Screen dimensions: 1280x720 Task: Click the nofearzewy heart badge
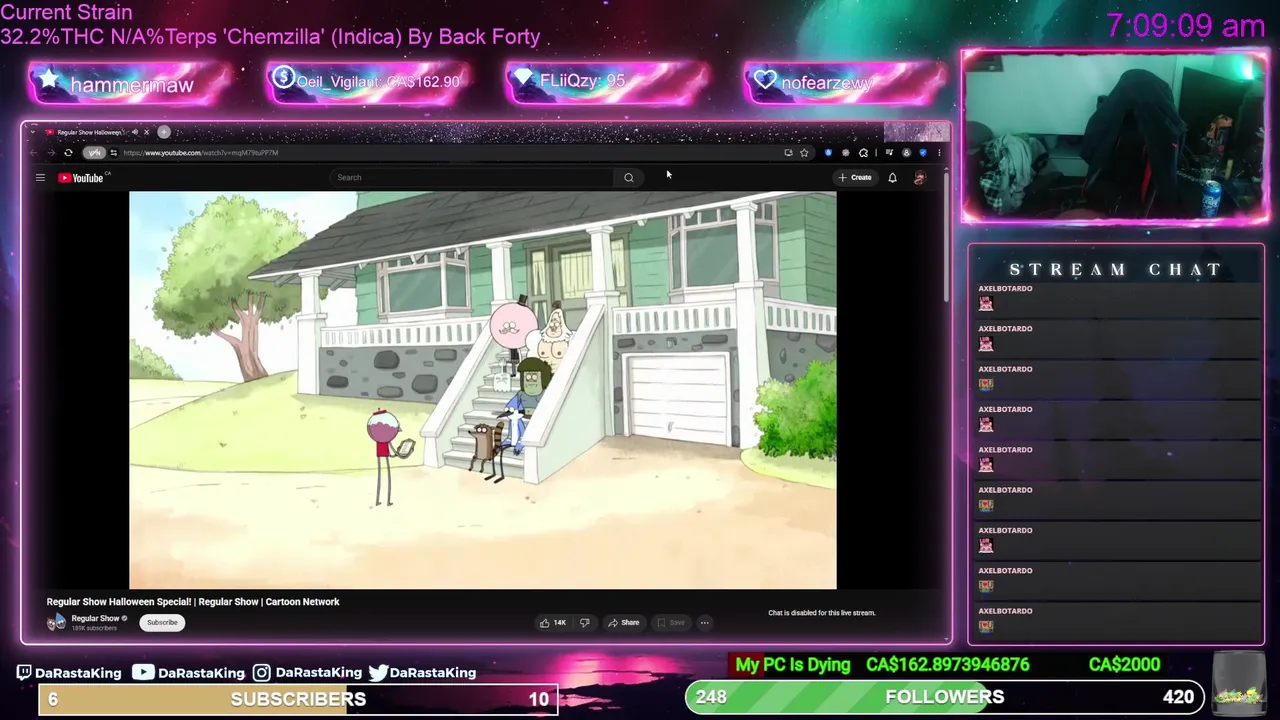[845, 83]
